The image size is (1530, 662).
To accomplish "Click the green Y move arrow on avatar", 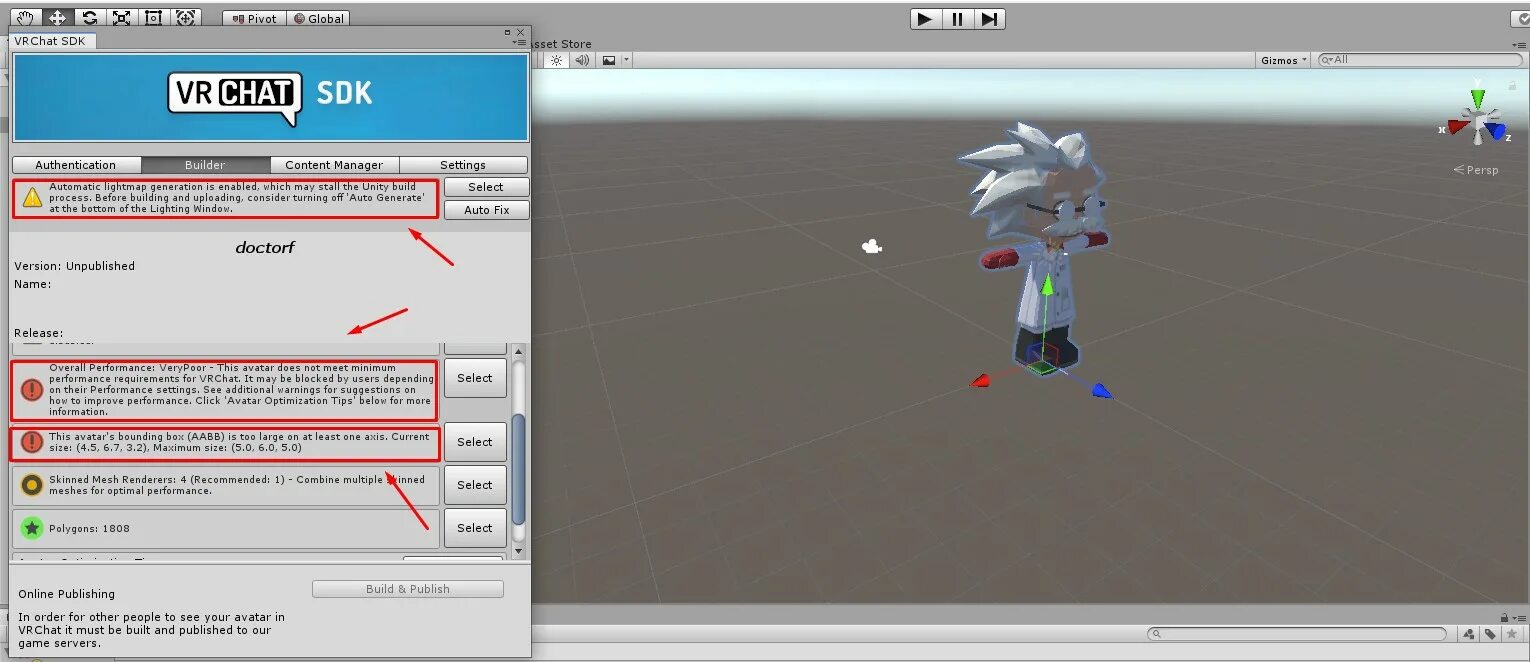I will [1046, 287].
